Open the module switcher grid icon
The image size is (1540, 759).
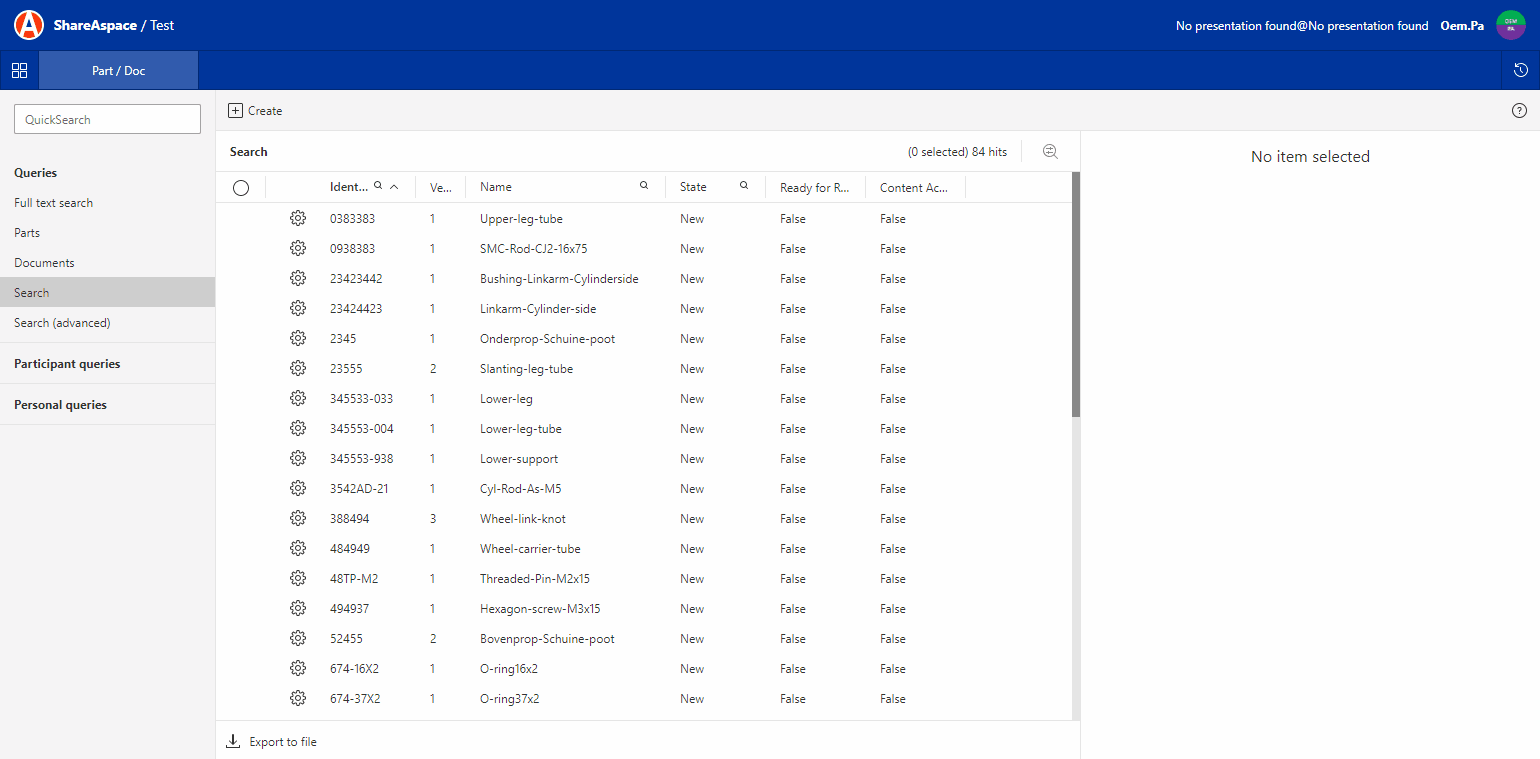tap(19, 70)
